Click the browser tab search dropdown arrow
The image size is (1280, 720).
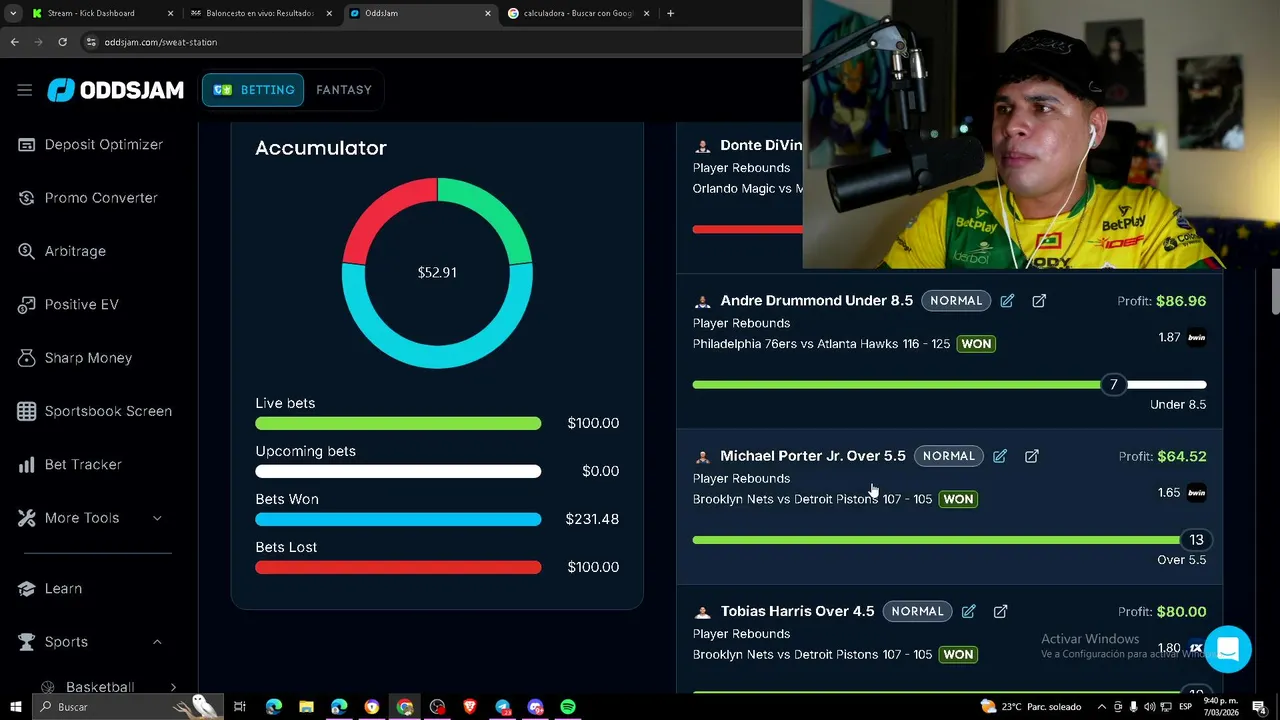coord(11,13)
